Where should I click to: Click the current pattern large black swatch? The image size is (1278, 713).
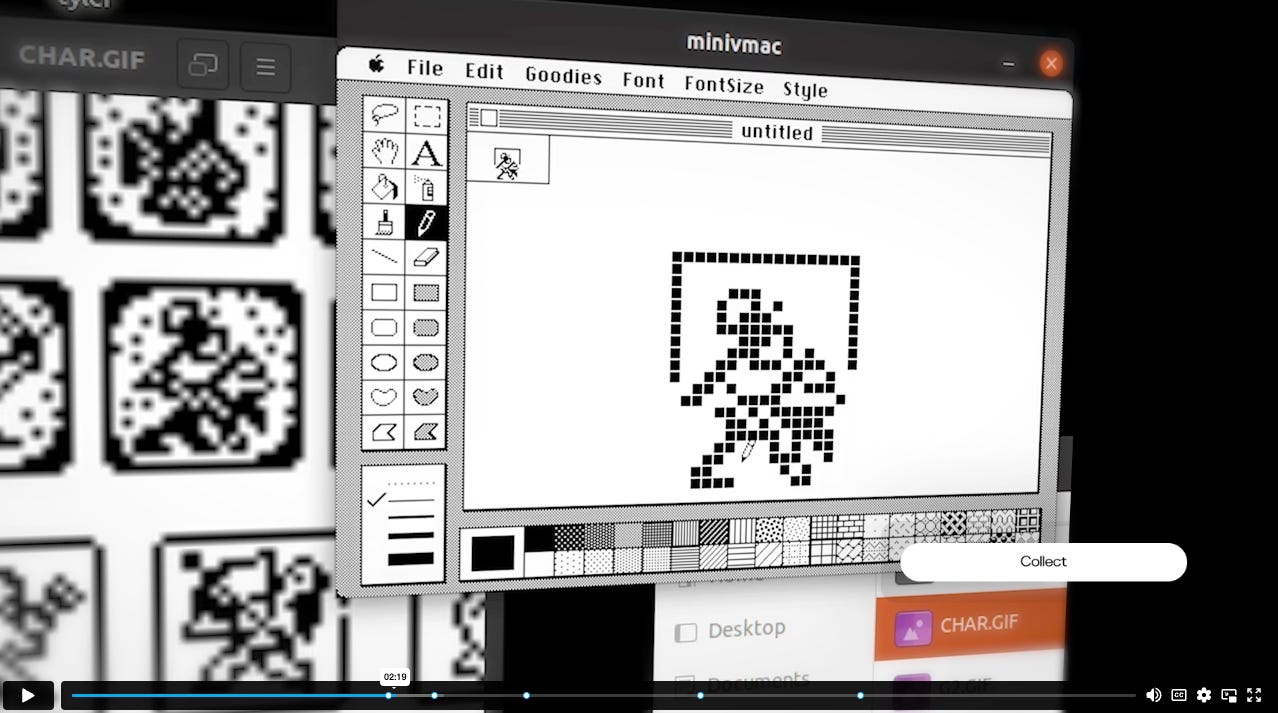pos(492,553)
